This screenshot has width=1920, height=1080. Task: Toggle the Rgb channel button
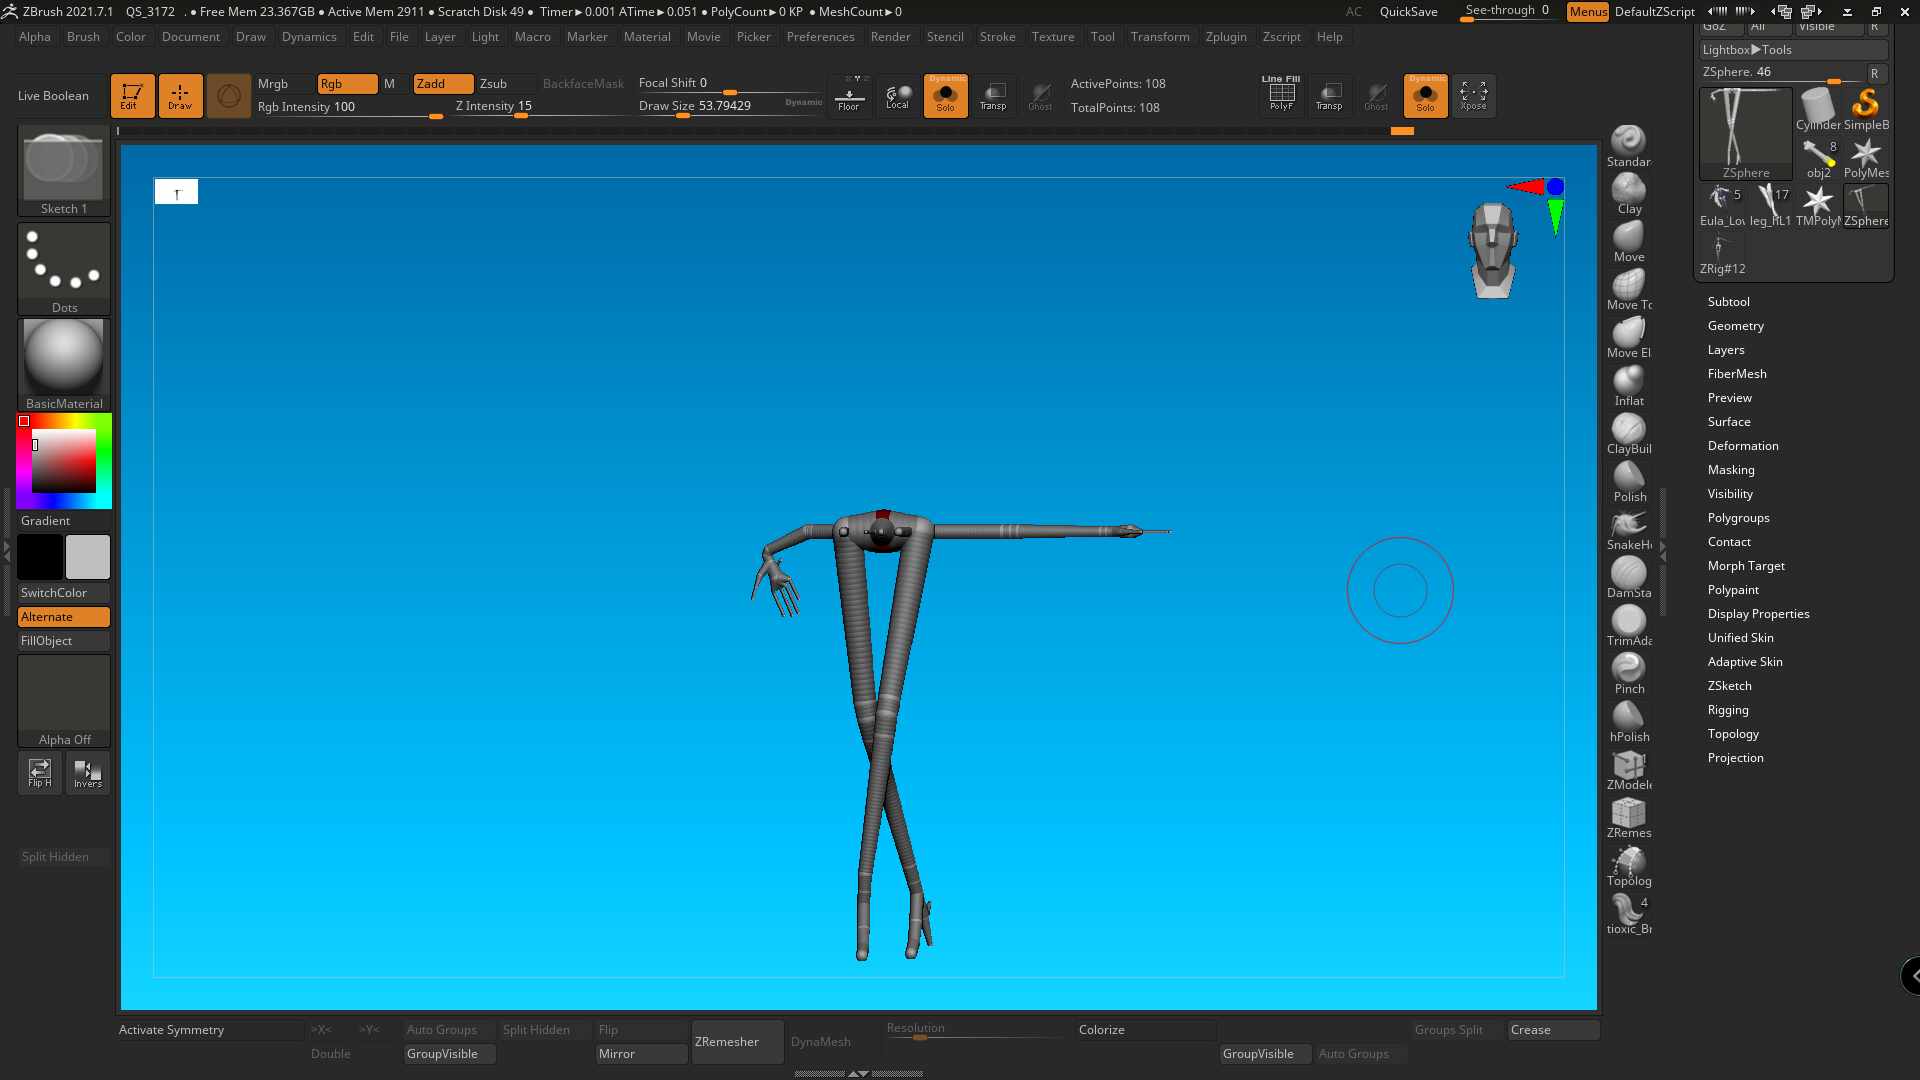pos(347,84)
